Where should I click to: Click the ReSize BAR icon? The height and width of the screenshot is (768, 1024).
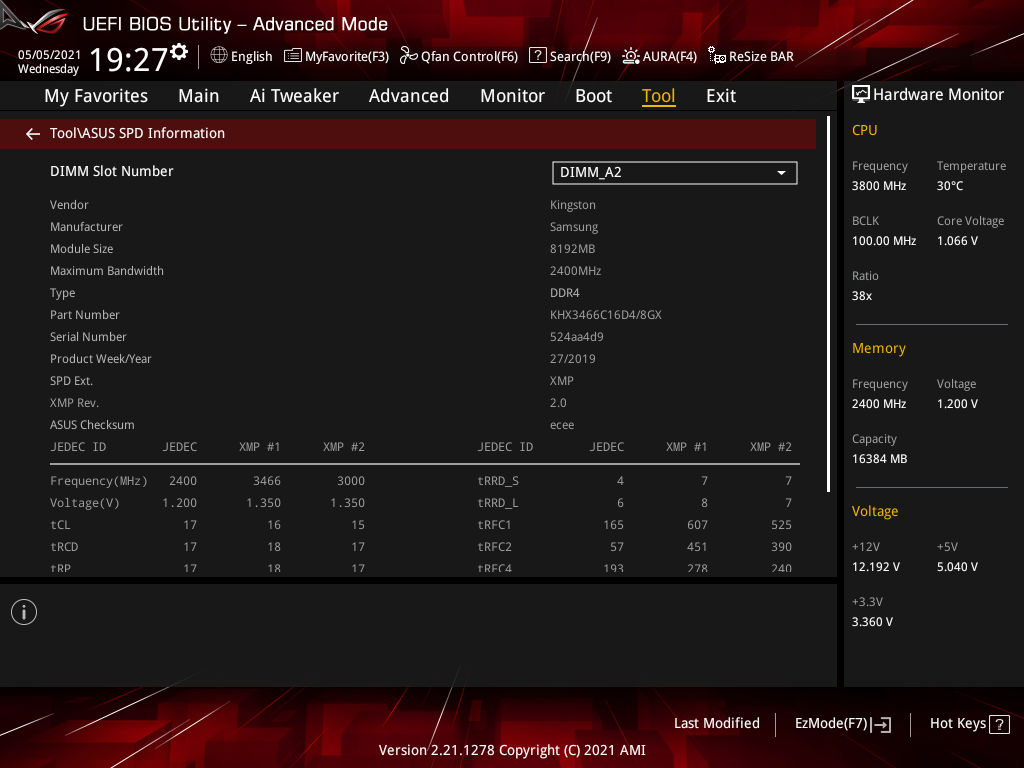pos(717,56)
